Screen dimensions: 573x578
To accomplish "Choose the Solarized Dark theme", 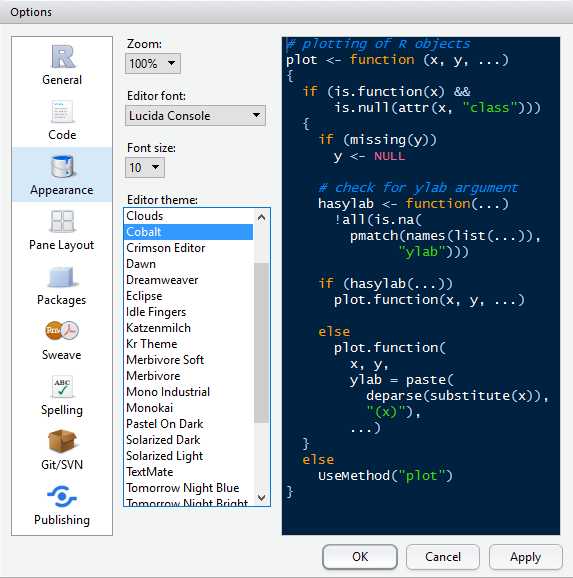I will tap(188, 440).
